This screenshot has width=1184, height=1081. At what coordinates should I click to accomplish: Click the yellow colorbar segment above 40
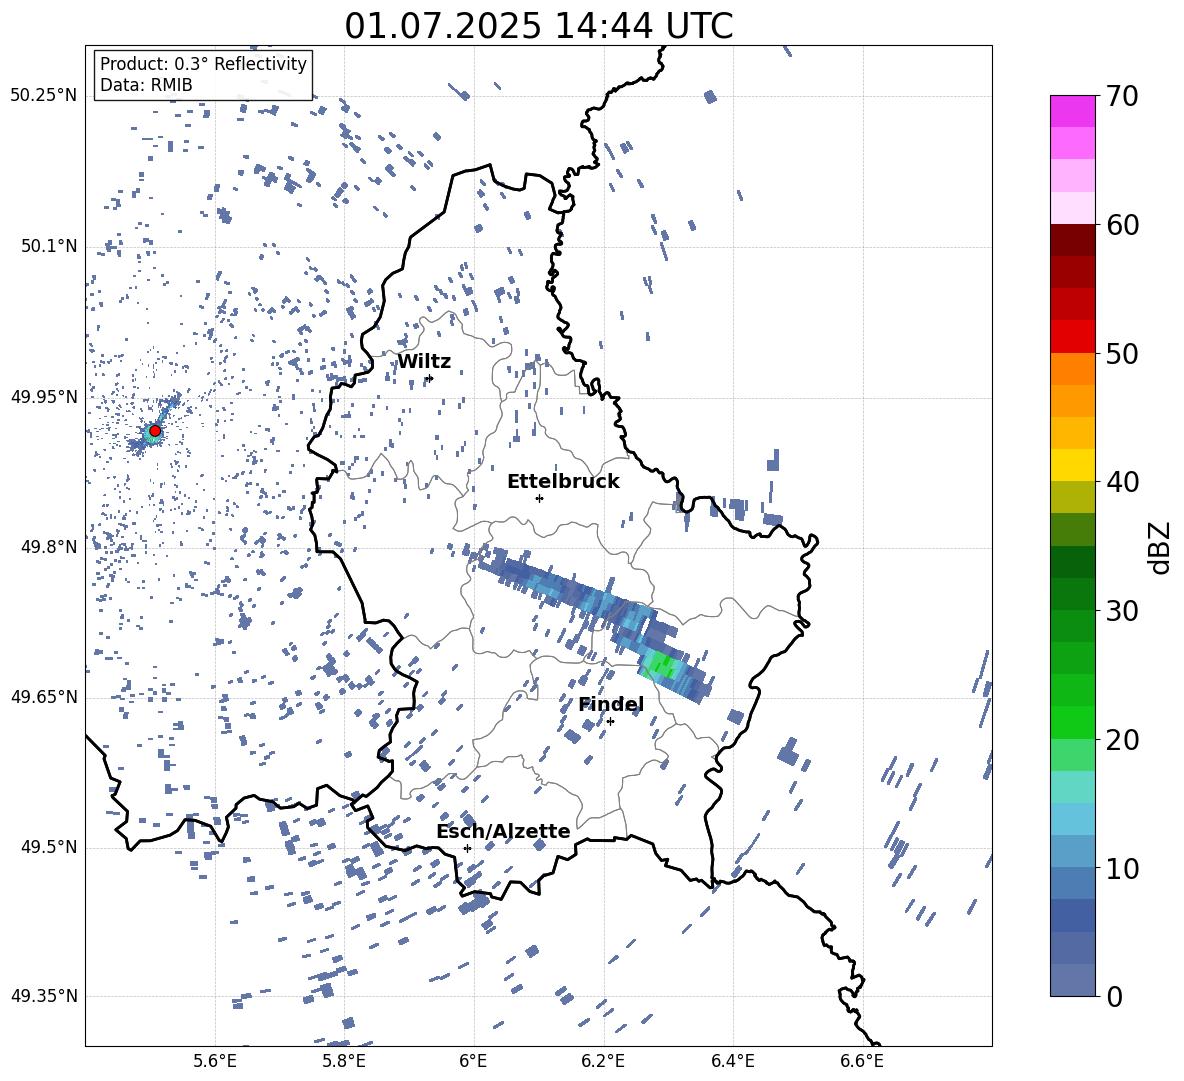(1072, 465)
